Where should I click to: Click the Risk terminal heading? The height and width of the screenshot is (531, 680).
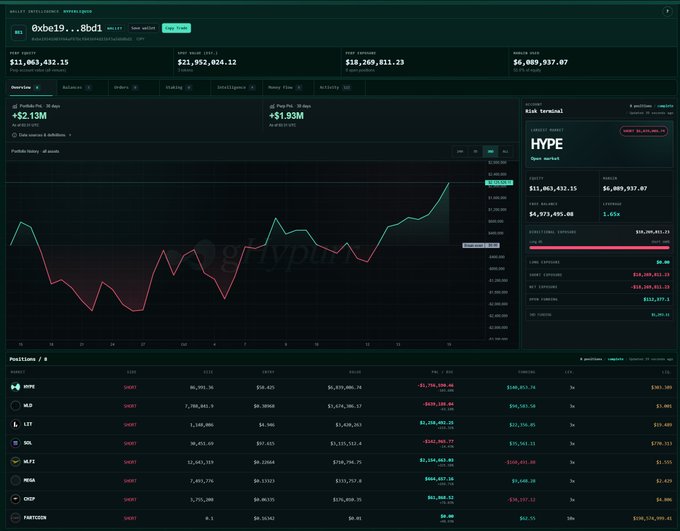point(544,111)
